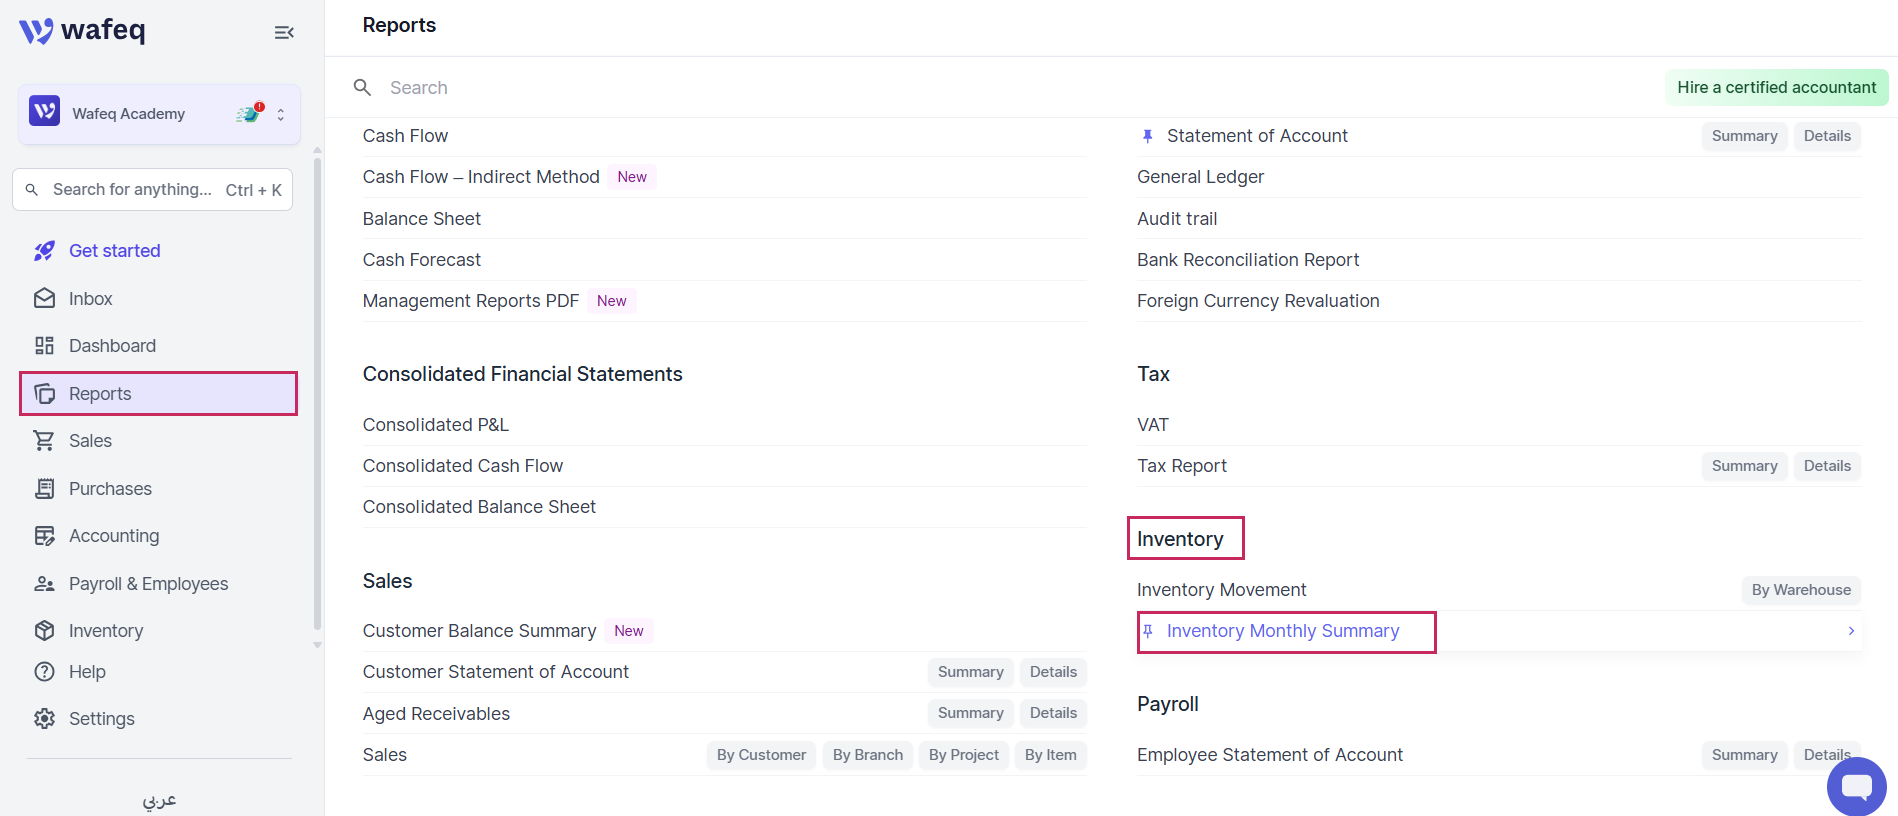Viewport: 1898px width, 816px height.
Task: Open the Accounting sidebar menu
Action: point(114,536)
